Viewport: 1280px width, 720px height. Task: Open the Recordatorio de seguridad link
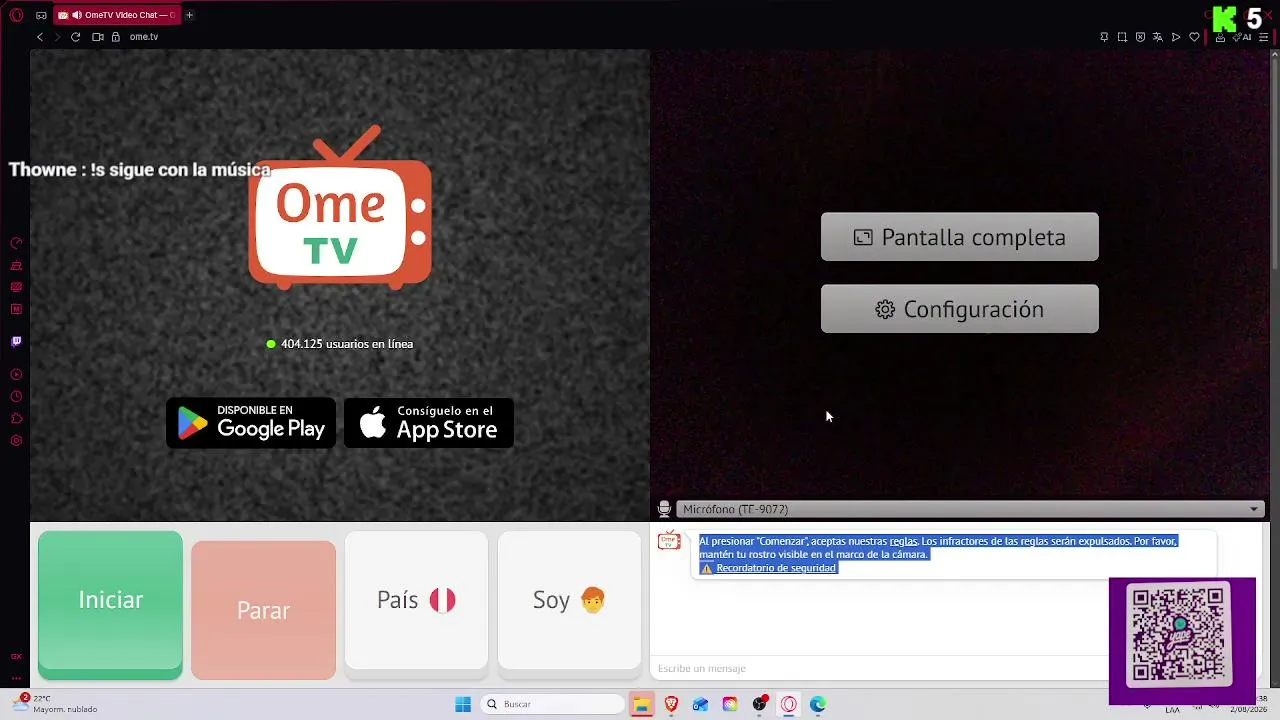click(775, 568)
